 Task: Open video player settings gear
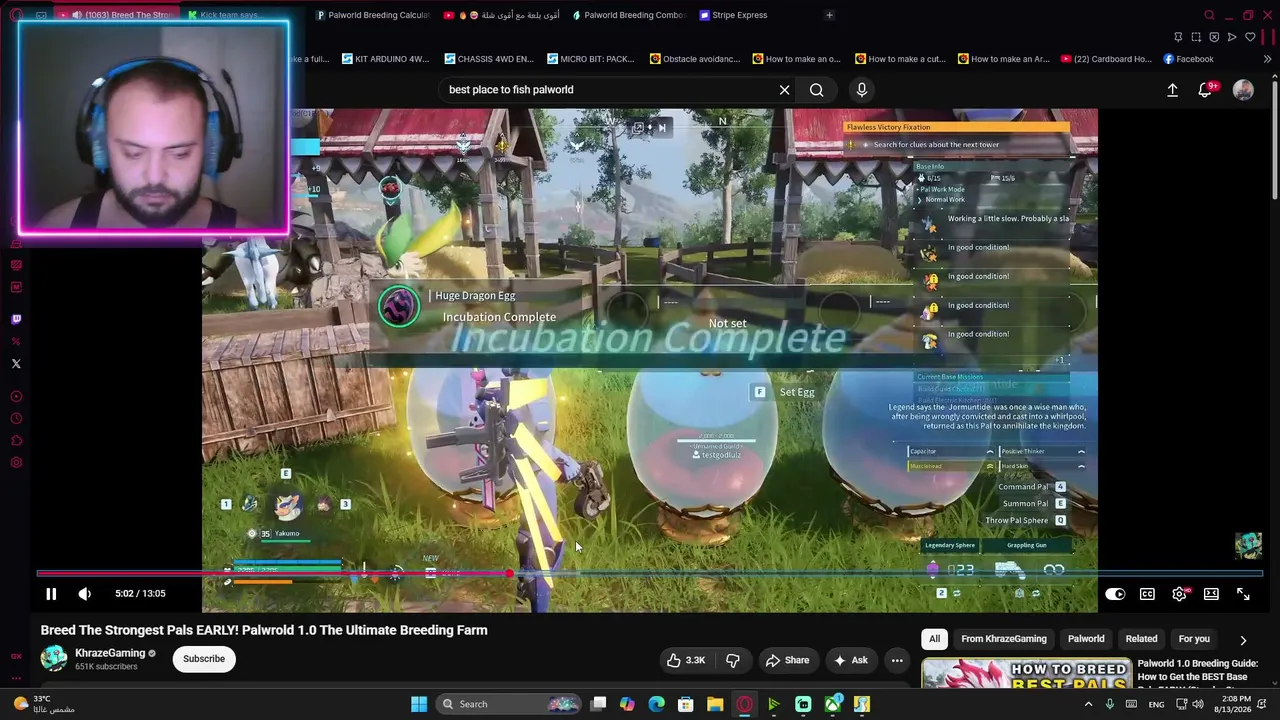1180,594
